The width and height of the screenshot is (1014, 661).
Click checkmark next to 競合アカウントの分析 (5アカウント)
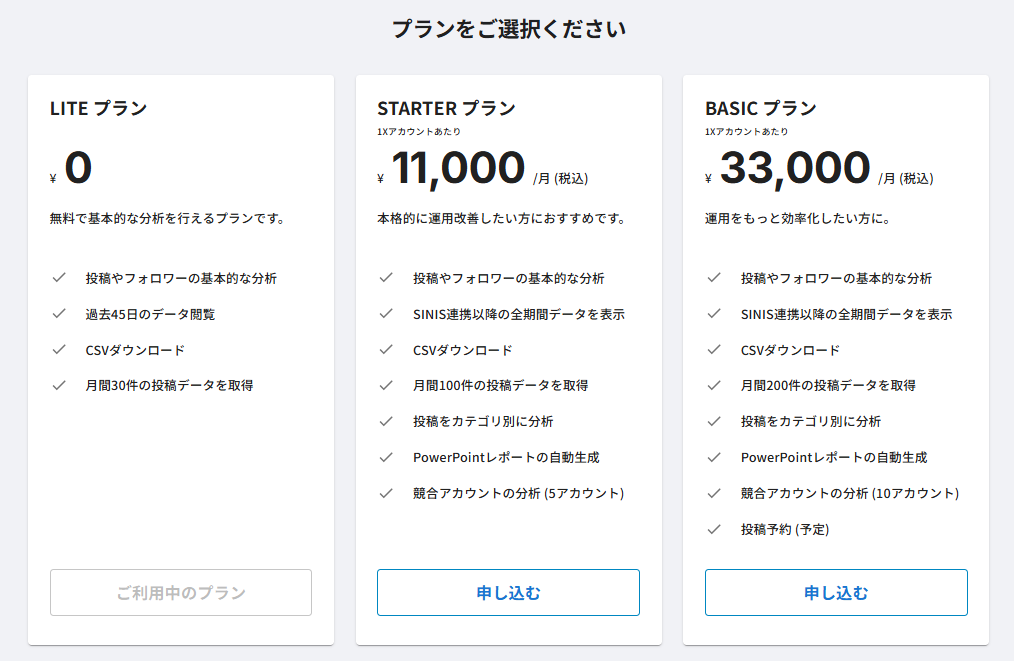coord(386,493)
